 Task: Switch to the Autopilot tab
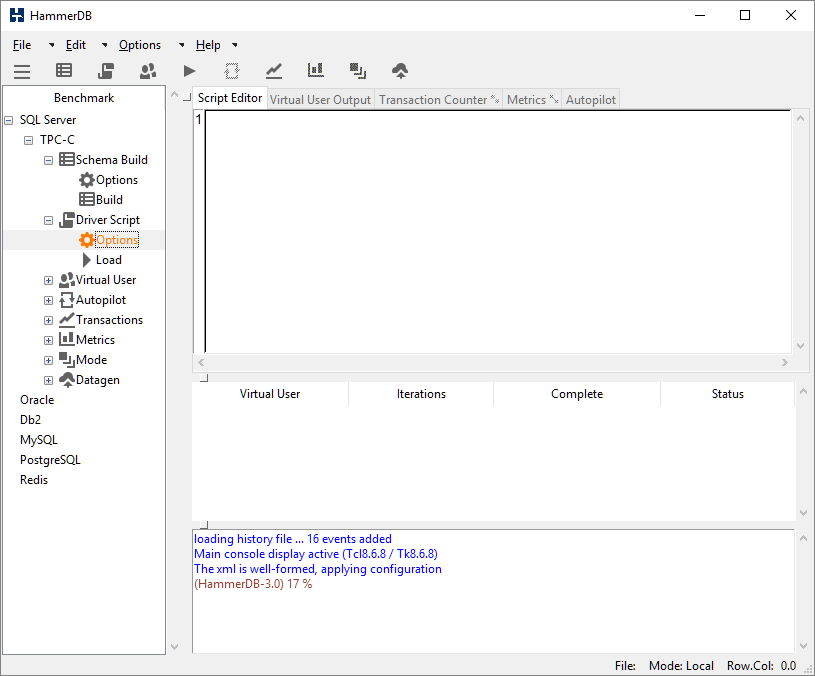click(590, 100)
